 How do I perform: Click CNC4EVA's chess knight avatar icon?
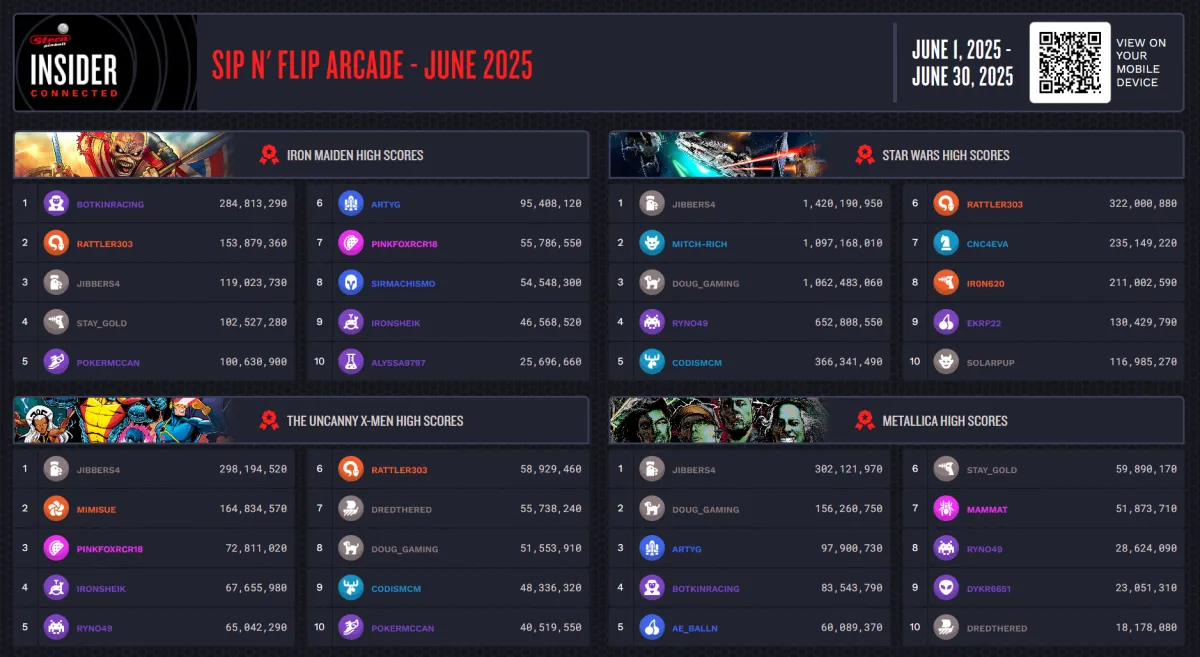946,243
